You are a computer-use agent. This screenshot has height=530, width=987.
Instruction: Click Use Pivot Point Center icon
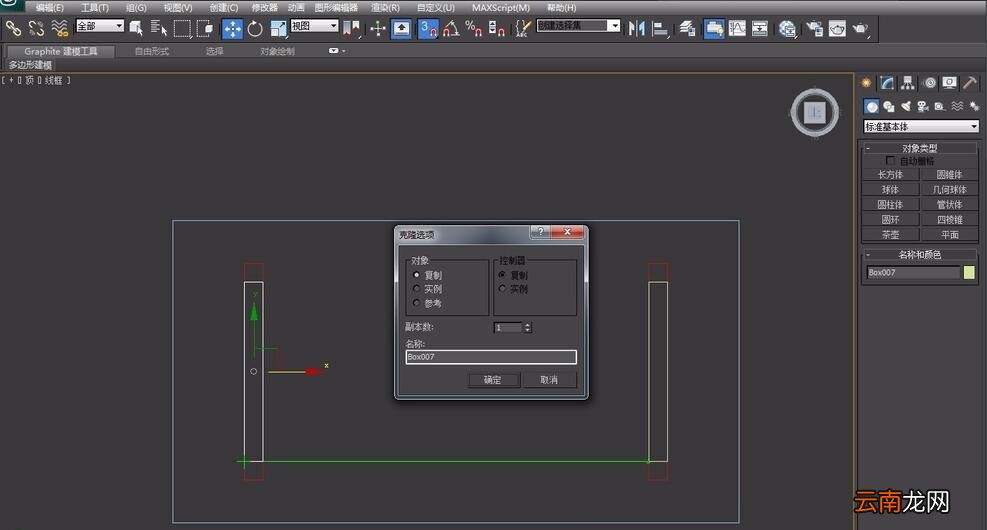(x=351, y=28)
